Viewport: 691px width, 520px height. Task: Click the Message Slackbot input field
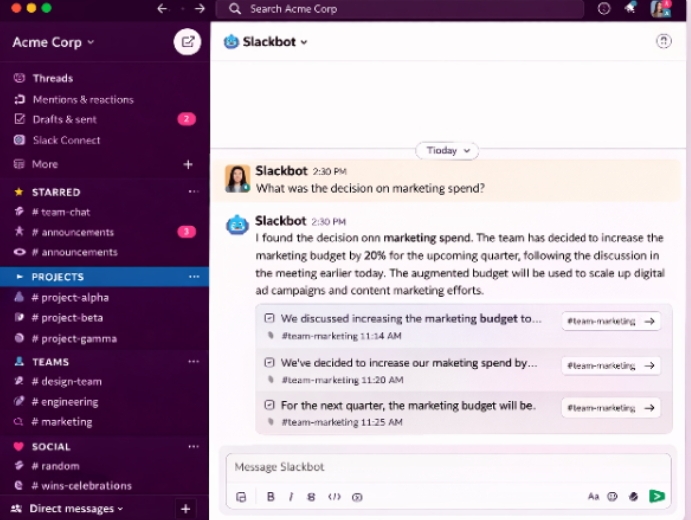pos(440,467)
